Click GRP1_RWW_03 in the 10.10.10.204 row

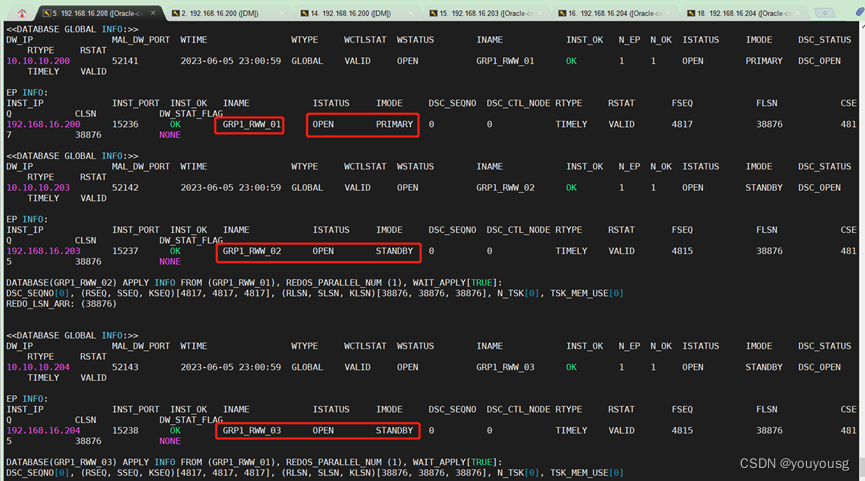tap(505, 367)
